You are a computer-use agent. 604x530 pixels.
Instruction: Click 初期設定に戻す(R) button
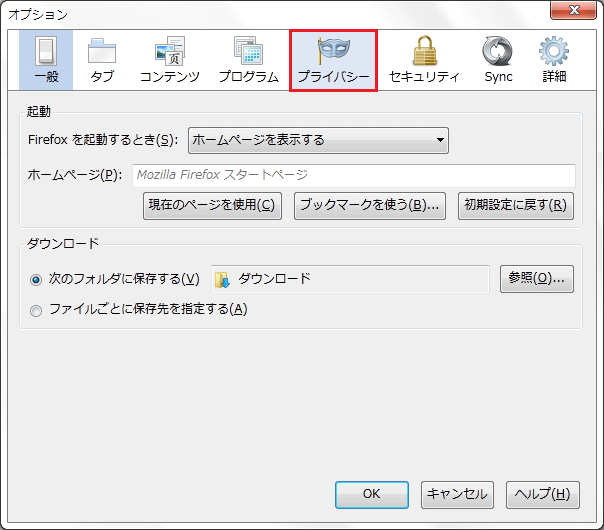(x=516, y=206)
